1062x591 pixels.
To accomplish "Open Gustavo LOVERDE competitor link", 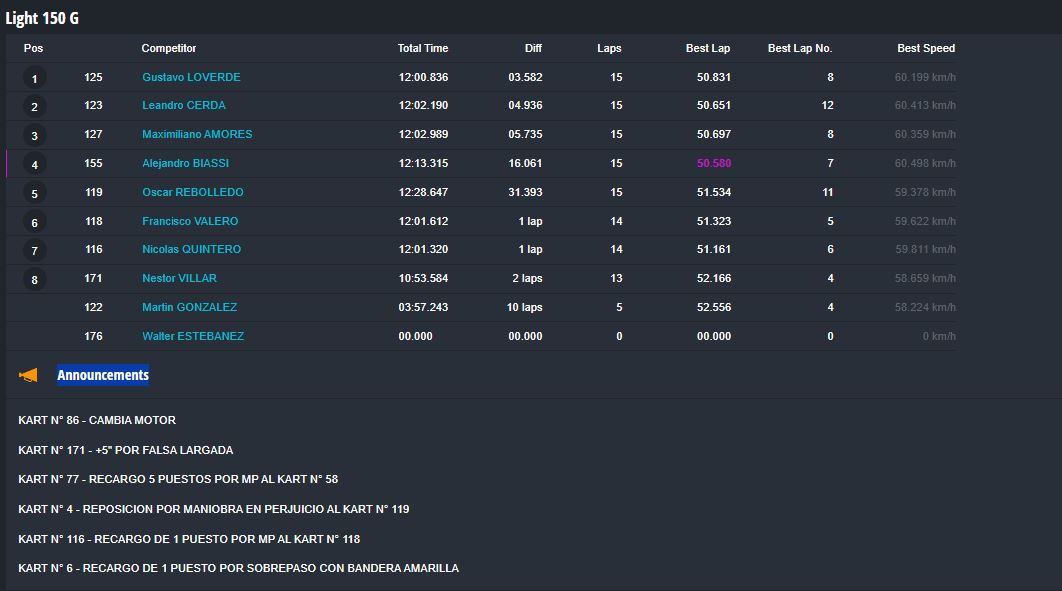I will click(191, 77).
